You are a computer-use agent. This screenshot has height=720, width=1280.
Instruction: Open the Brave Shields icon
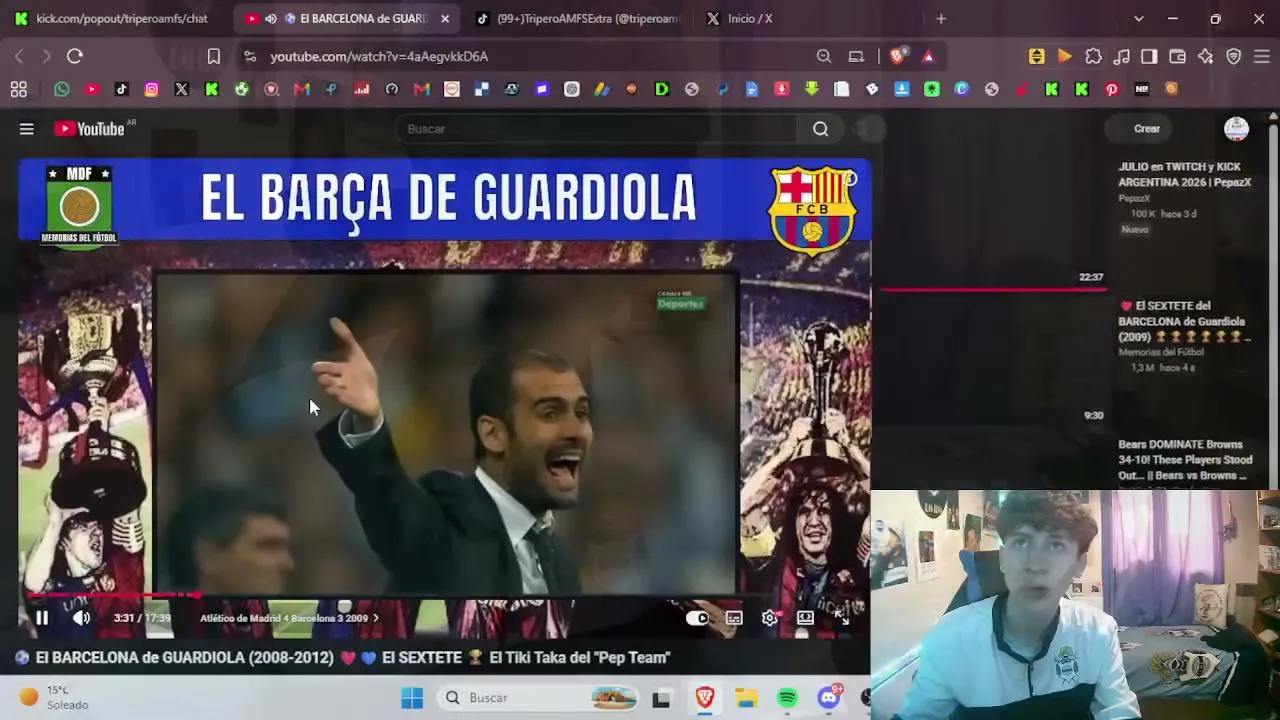(897, 57)
